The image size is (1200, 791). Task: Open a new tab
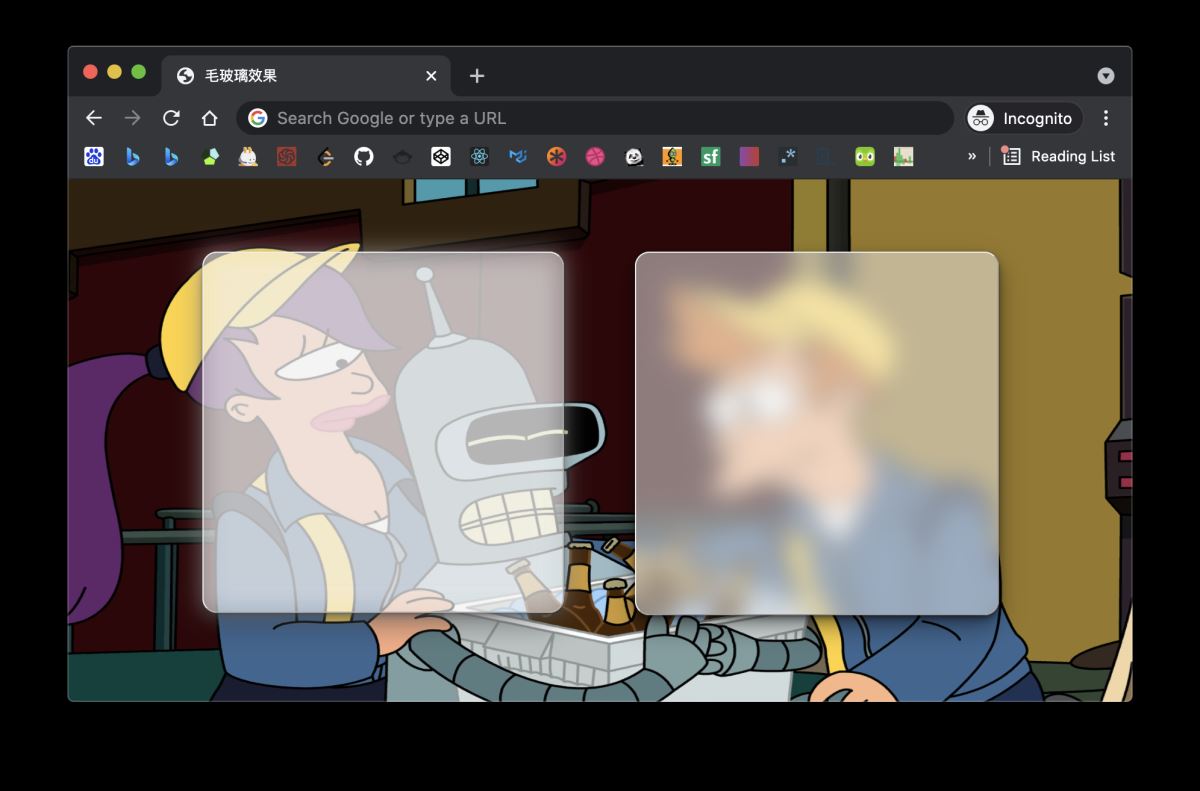coord(477,76)
